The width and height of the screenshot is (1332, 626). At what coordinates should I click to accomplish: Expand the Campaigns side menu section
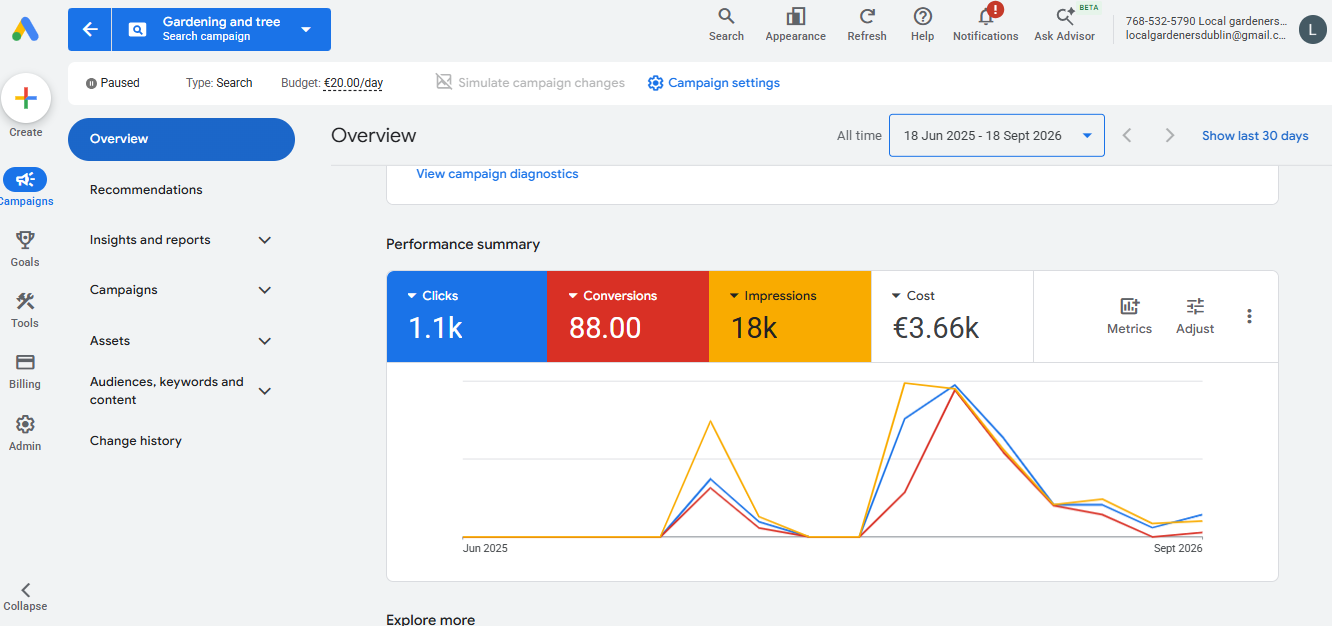pyautogui.click(x=181, y=290)
